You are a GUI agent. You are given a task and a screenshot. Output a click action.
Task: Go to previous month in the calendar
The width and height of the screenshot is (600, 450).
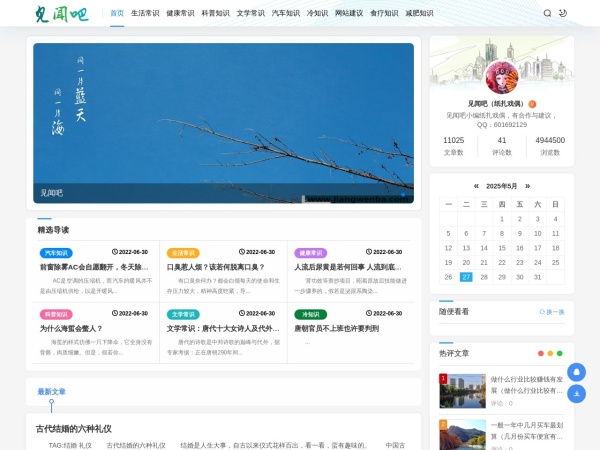click(476, 186)
